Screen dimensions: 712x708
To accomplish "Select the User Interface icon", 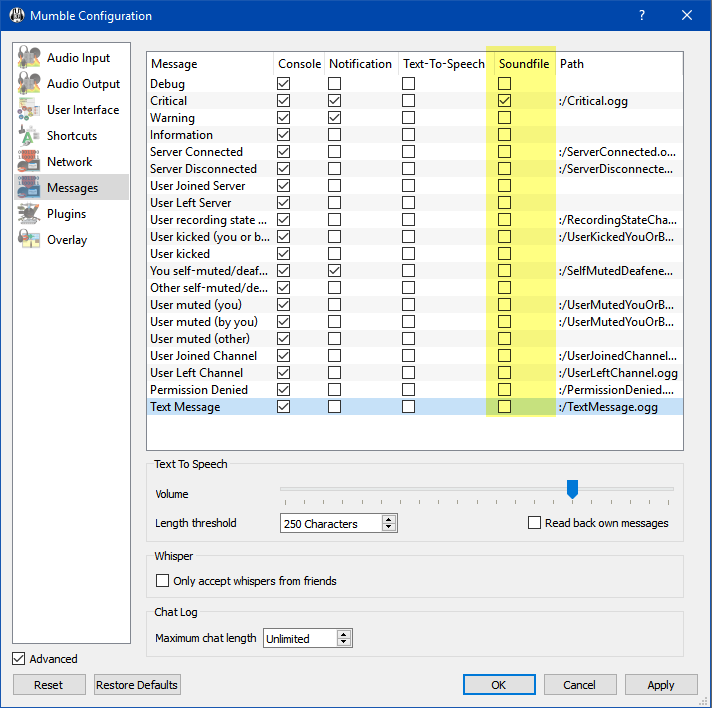I will (29, 109).
